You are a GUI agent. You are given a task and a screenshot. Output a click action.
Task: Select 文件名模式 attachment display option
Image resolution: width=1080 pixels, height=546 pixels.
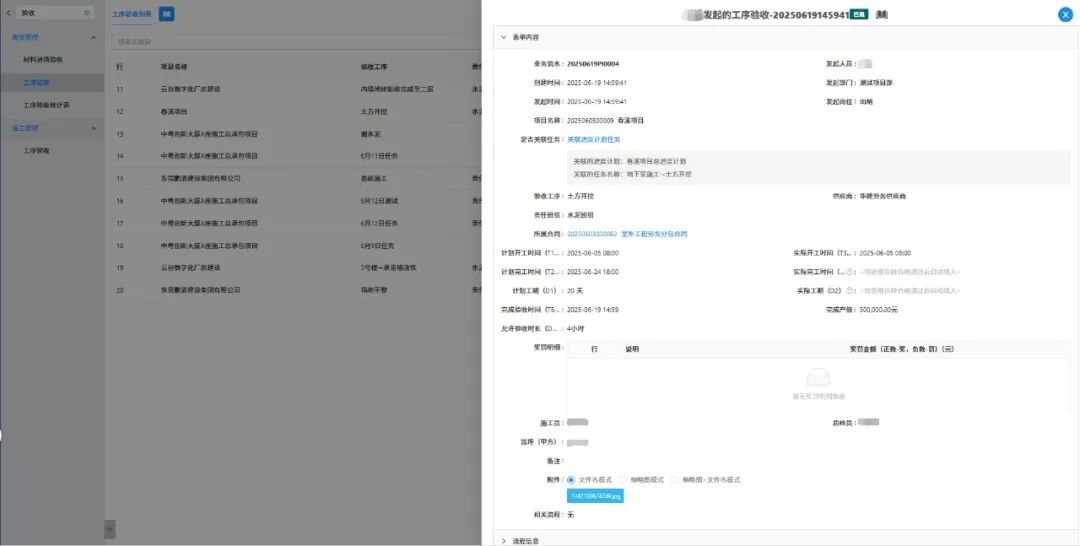point(571,480)
